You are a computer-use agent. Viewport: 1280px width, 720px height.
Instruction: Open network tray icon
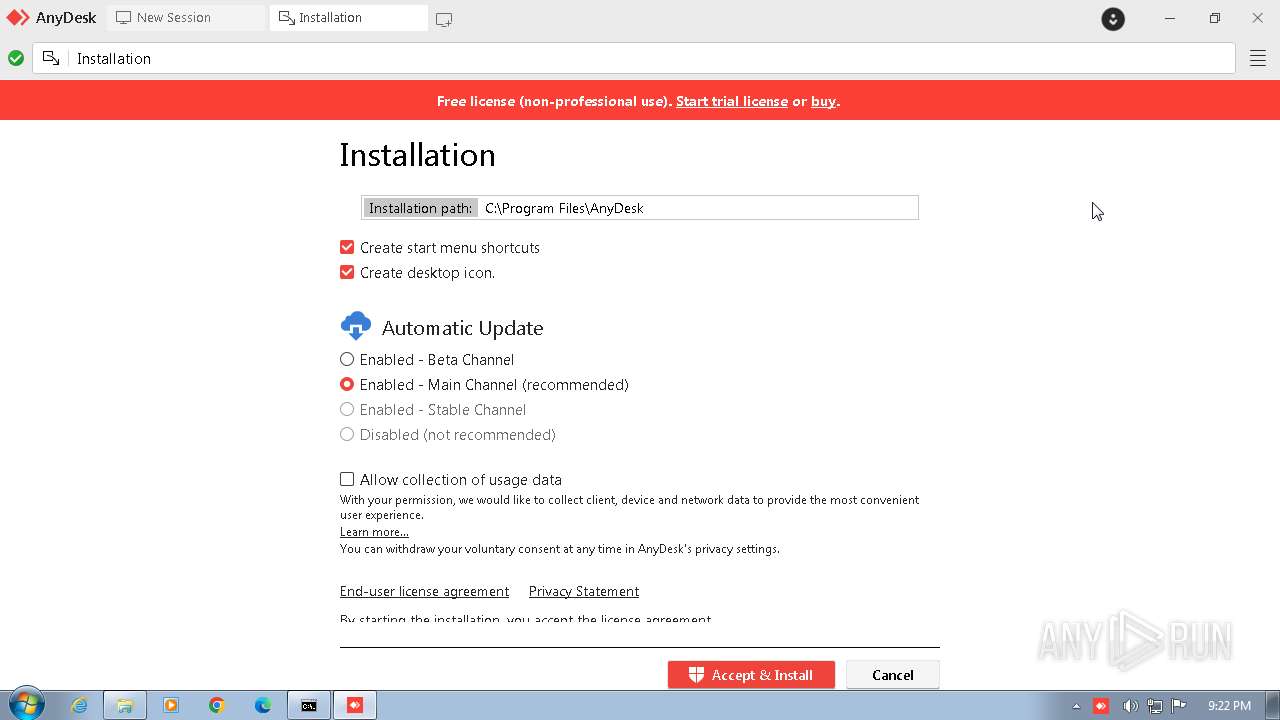click(x=1155, y=706)
